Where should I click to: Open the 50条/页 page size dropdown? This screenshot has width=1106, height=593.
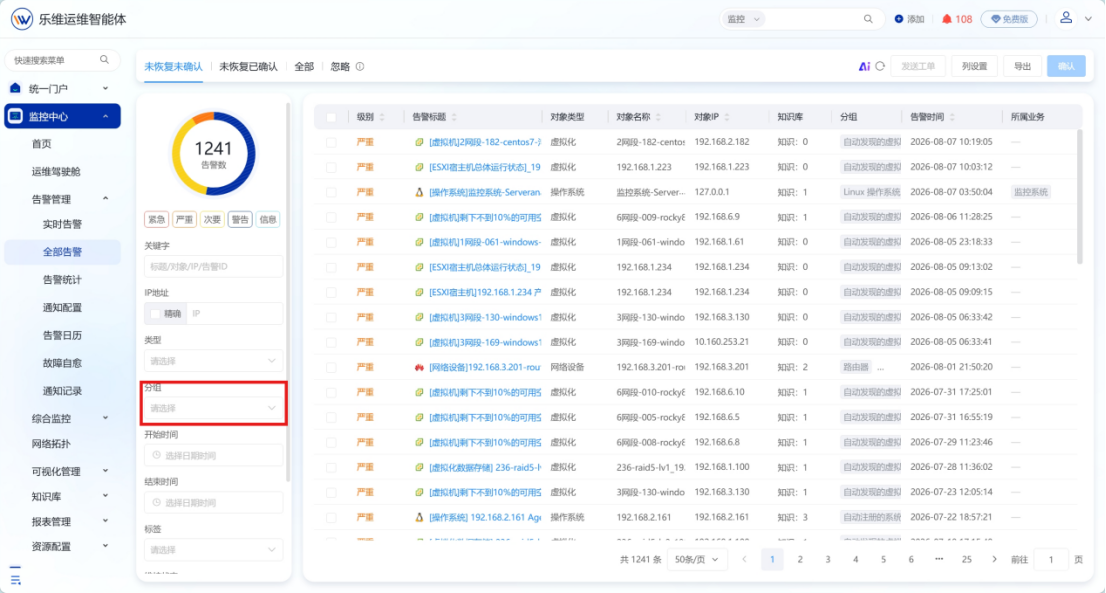click(x=696, y=559)
